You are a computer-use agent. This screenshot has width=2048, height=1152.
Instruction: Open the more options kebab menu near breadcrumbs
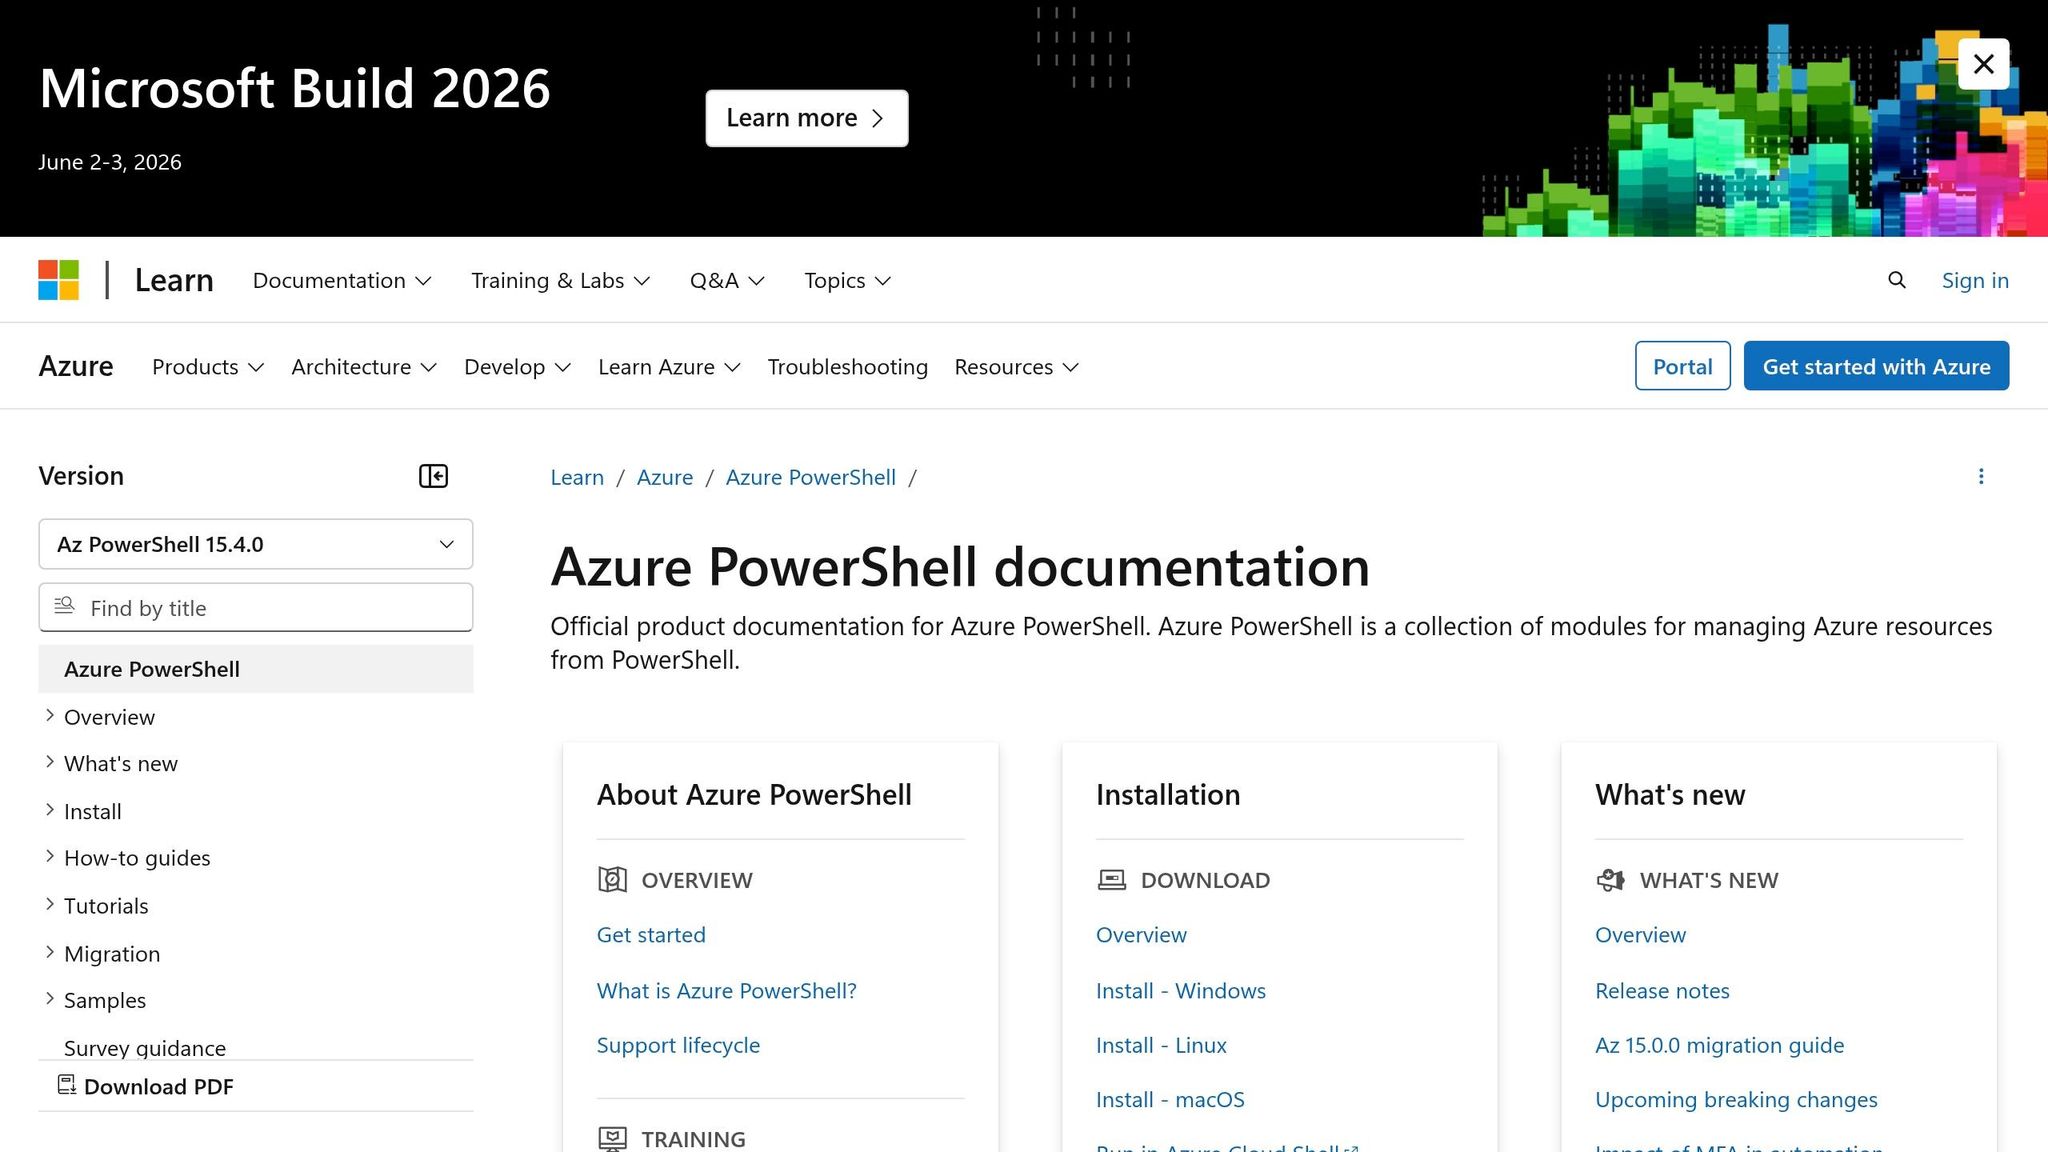click(x=1981, y=477)
